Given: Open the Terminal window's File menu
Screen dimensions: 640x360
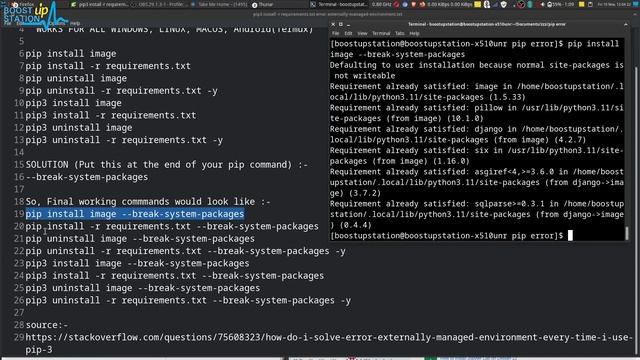Looking at the screenshot, I should coord(336,33).
